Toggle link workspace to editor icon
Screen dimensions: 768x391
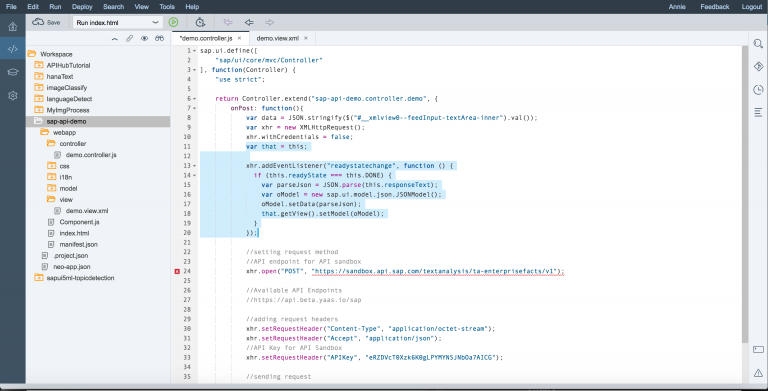point(129,38)
